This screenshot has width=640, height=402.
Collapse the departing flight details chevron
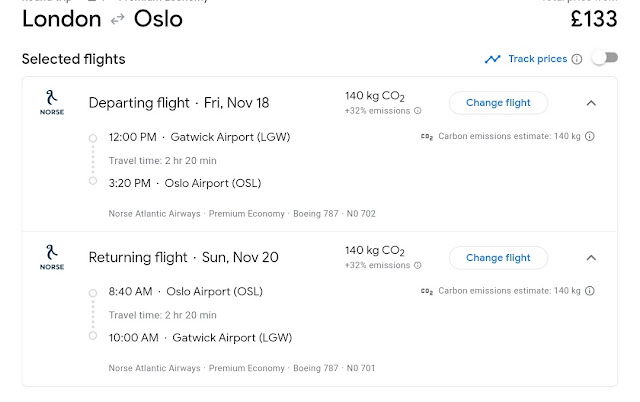click(x=591, y=103)
